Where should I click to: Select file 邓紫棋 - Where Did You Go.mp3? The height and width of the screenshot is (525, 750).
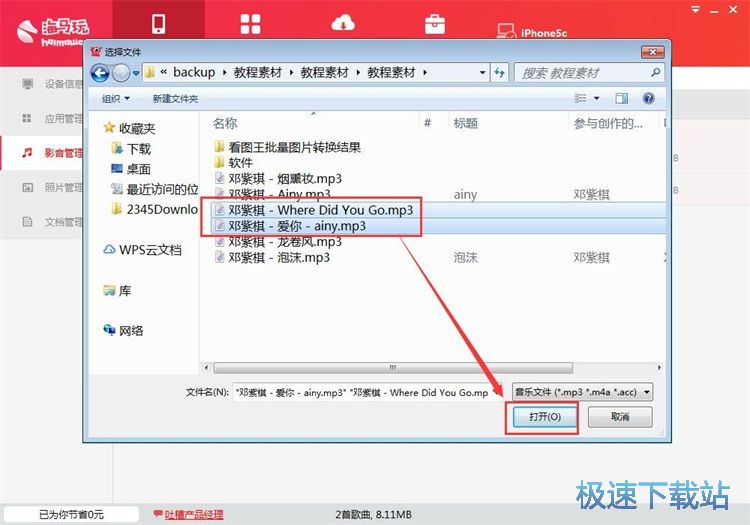click(x=313, y=210)
